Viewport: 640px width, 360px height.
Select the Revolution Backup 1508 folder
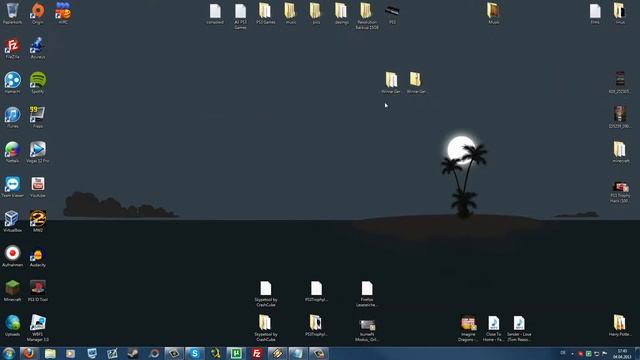pos(367,16)
